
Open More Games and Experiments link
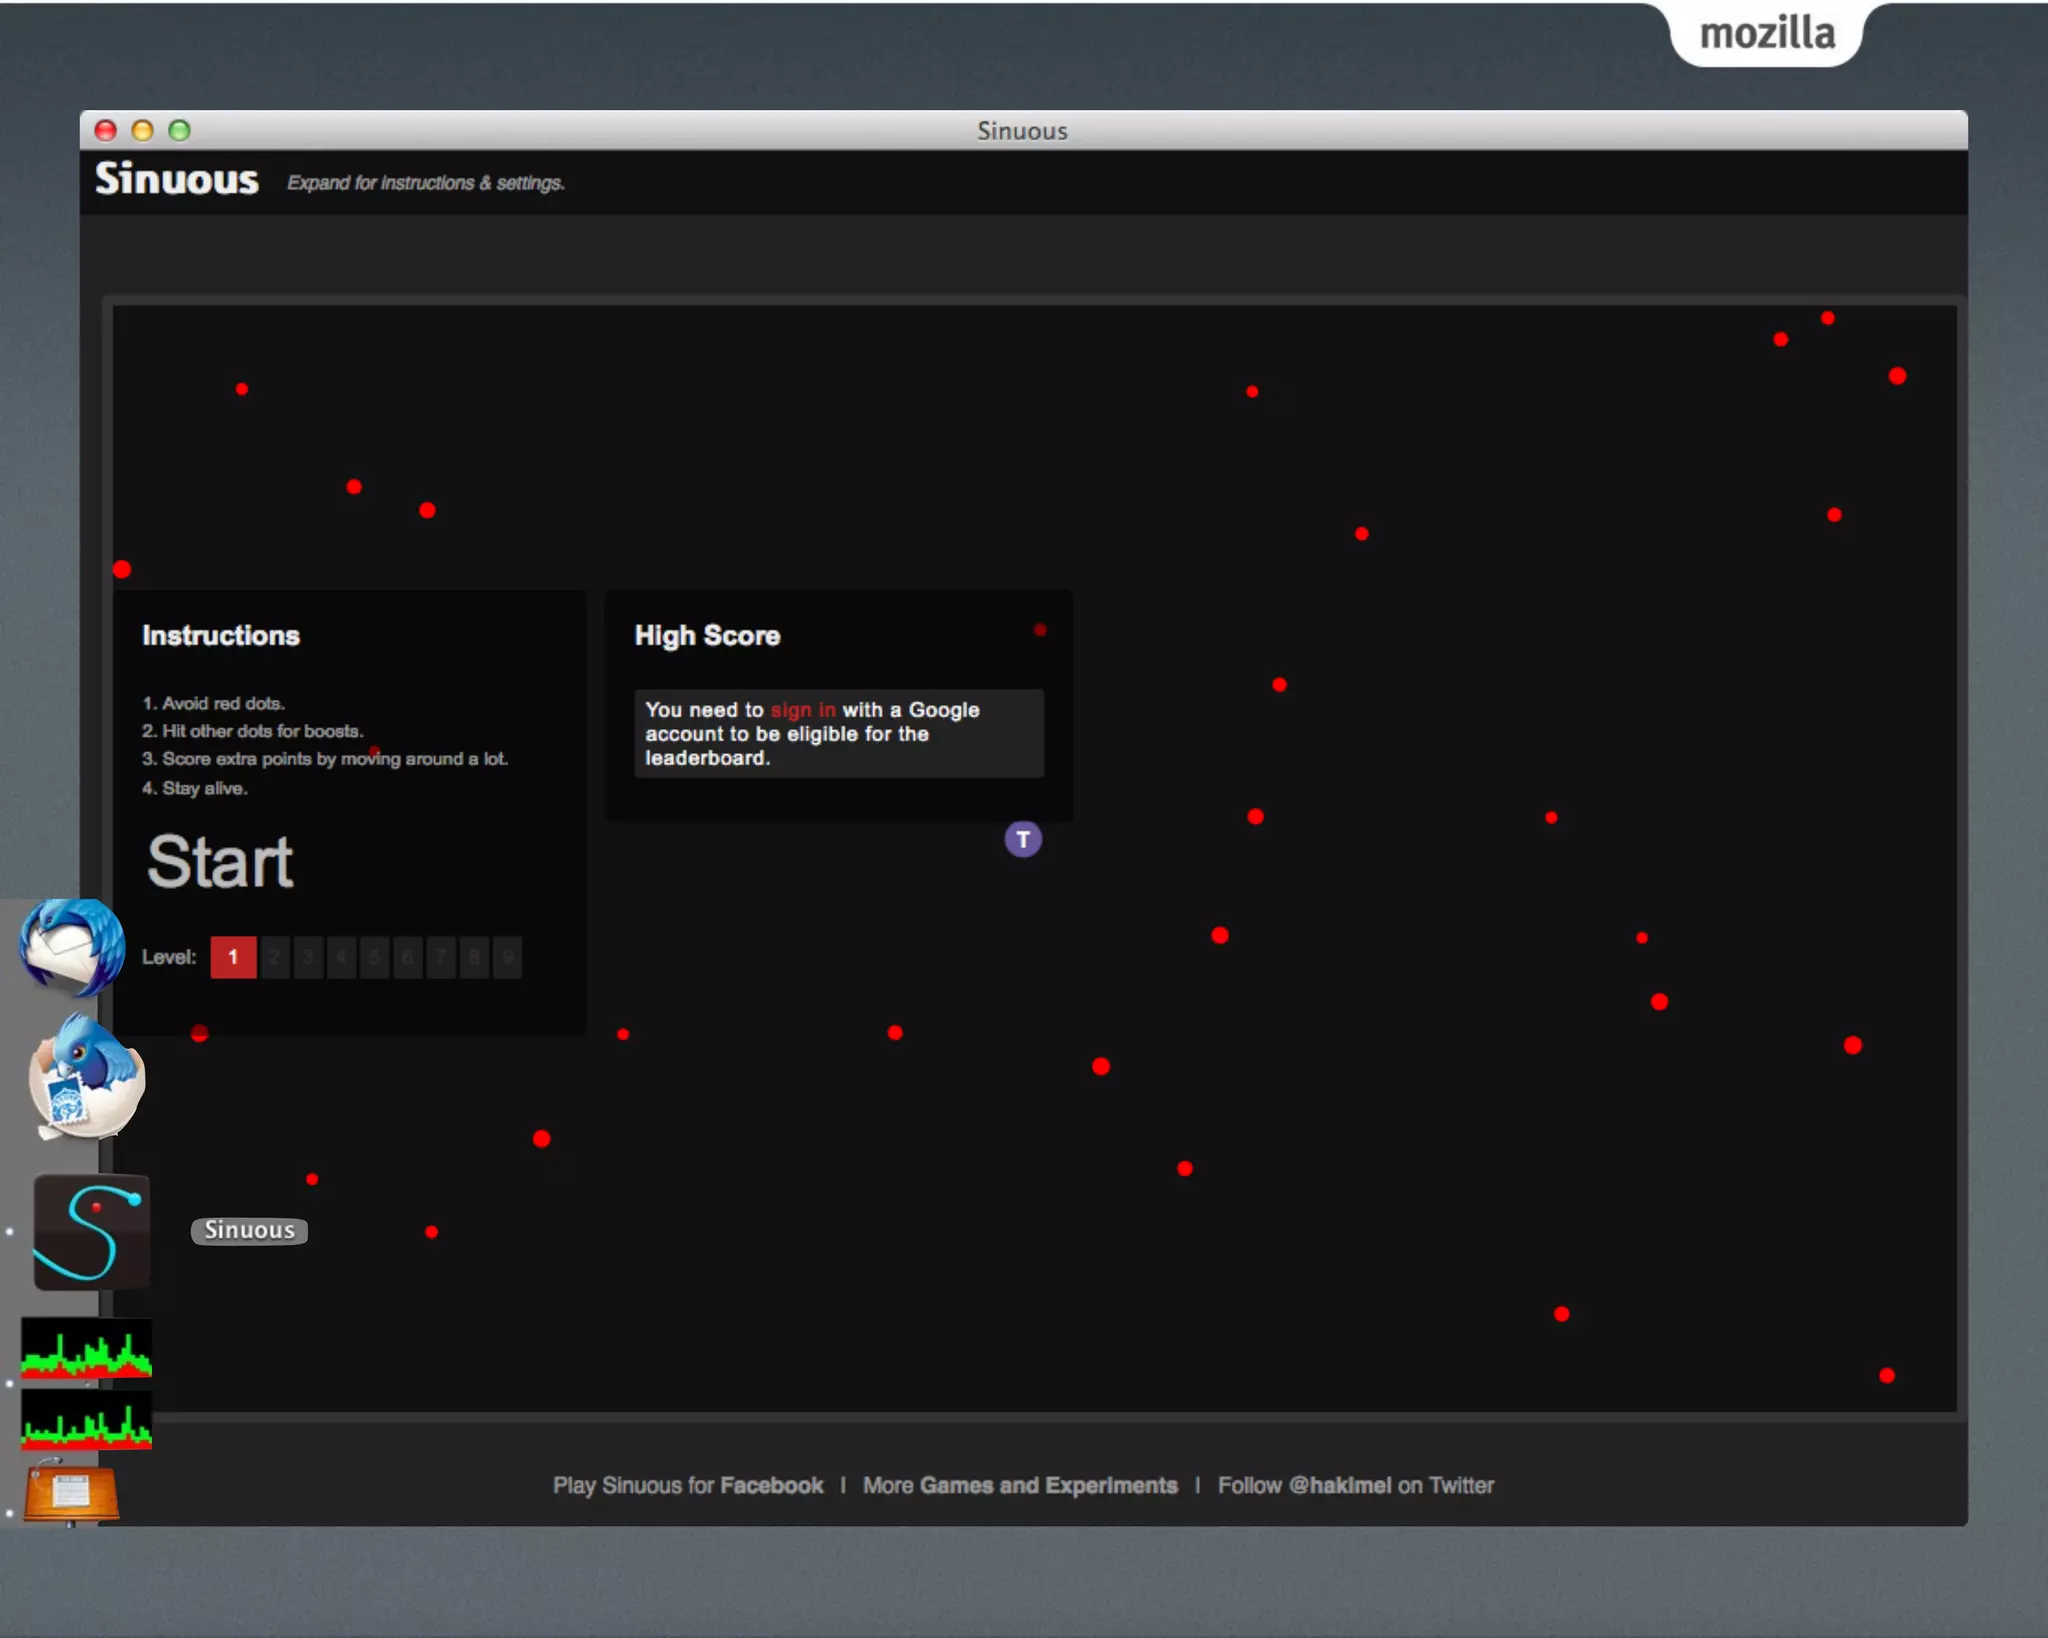click(x=1020, y=1485)
